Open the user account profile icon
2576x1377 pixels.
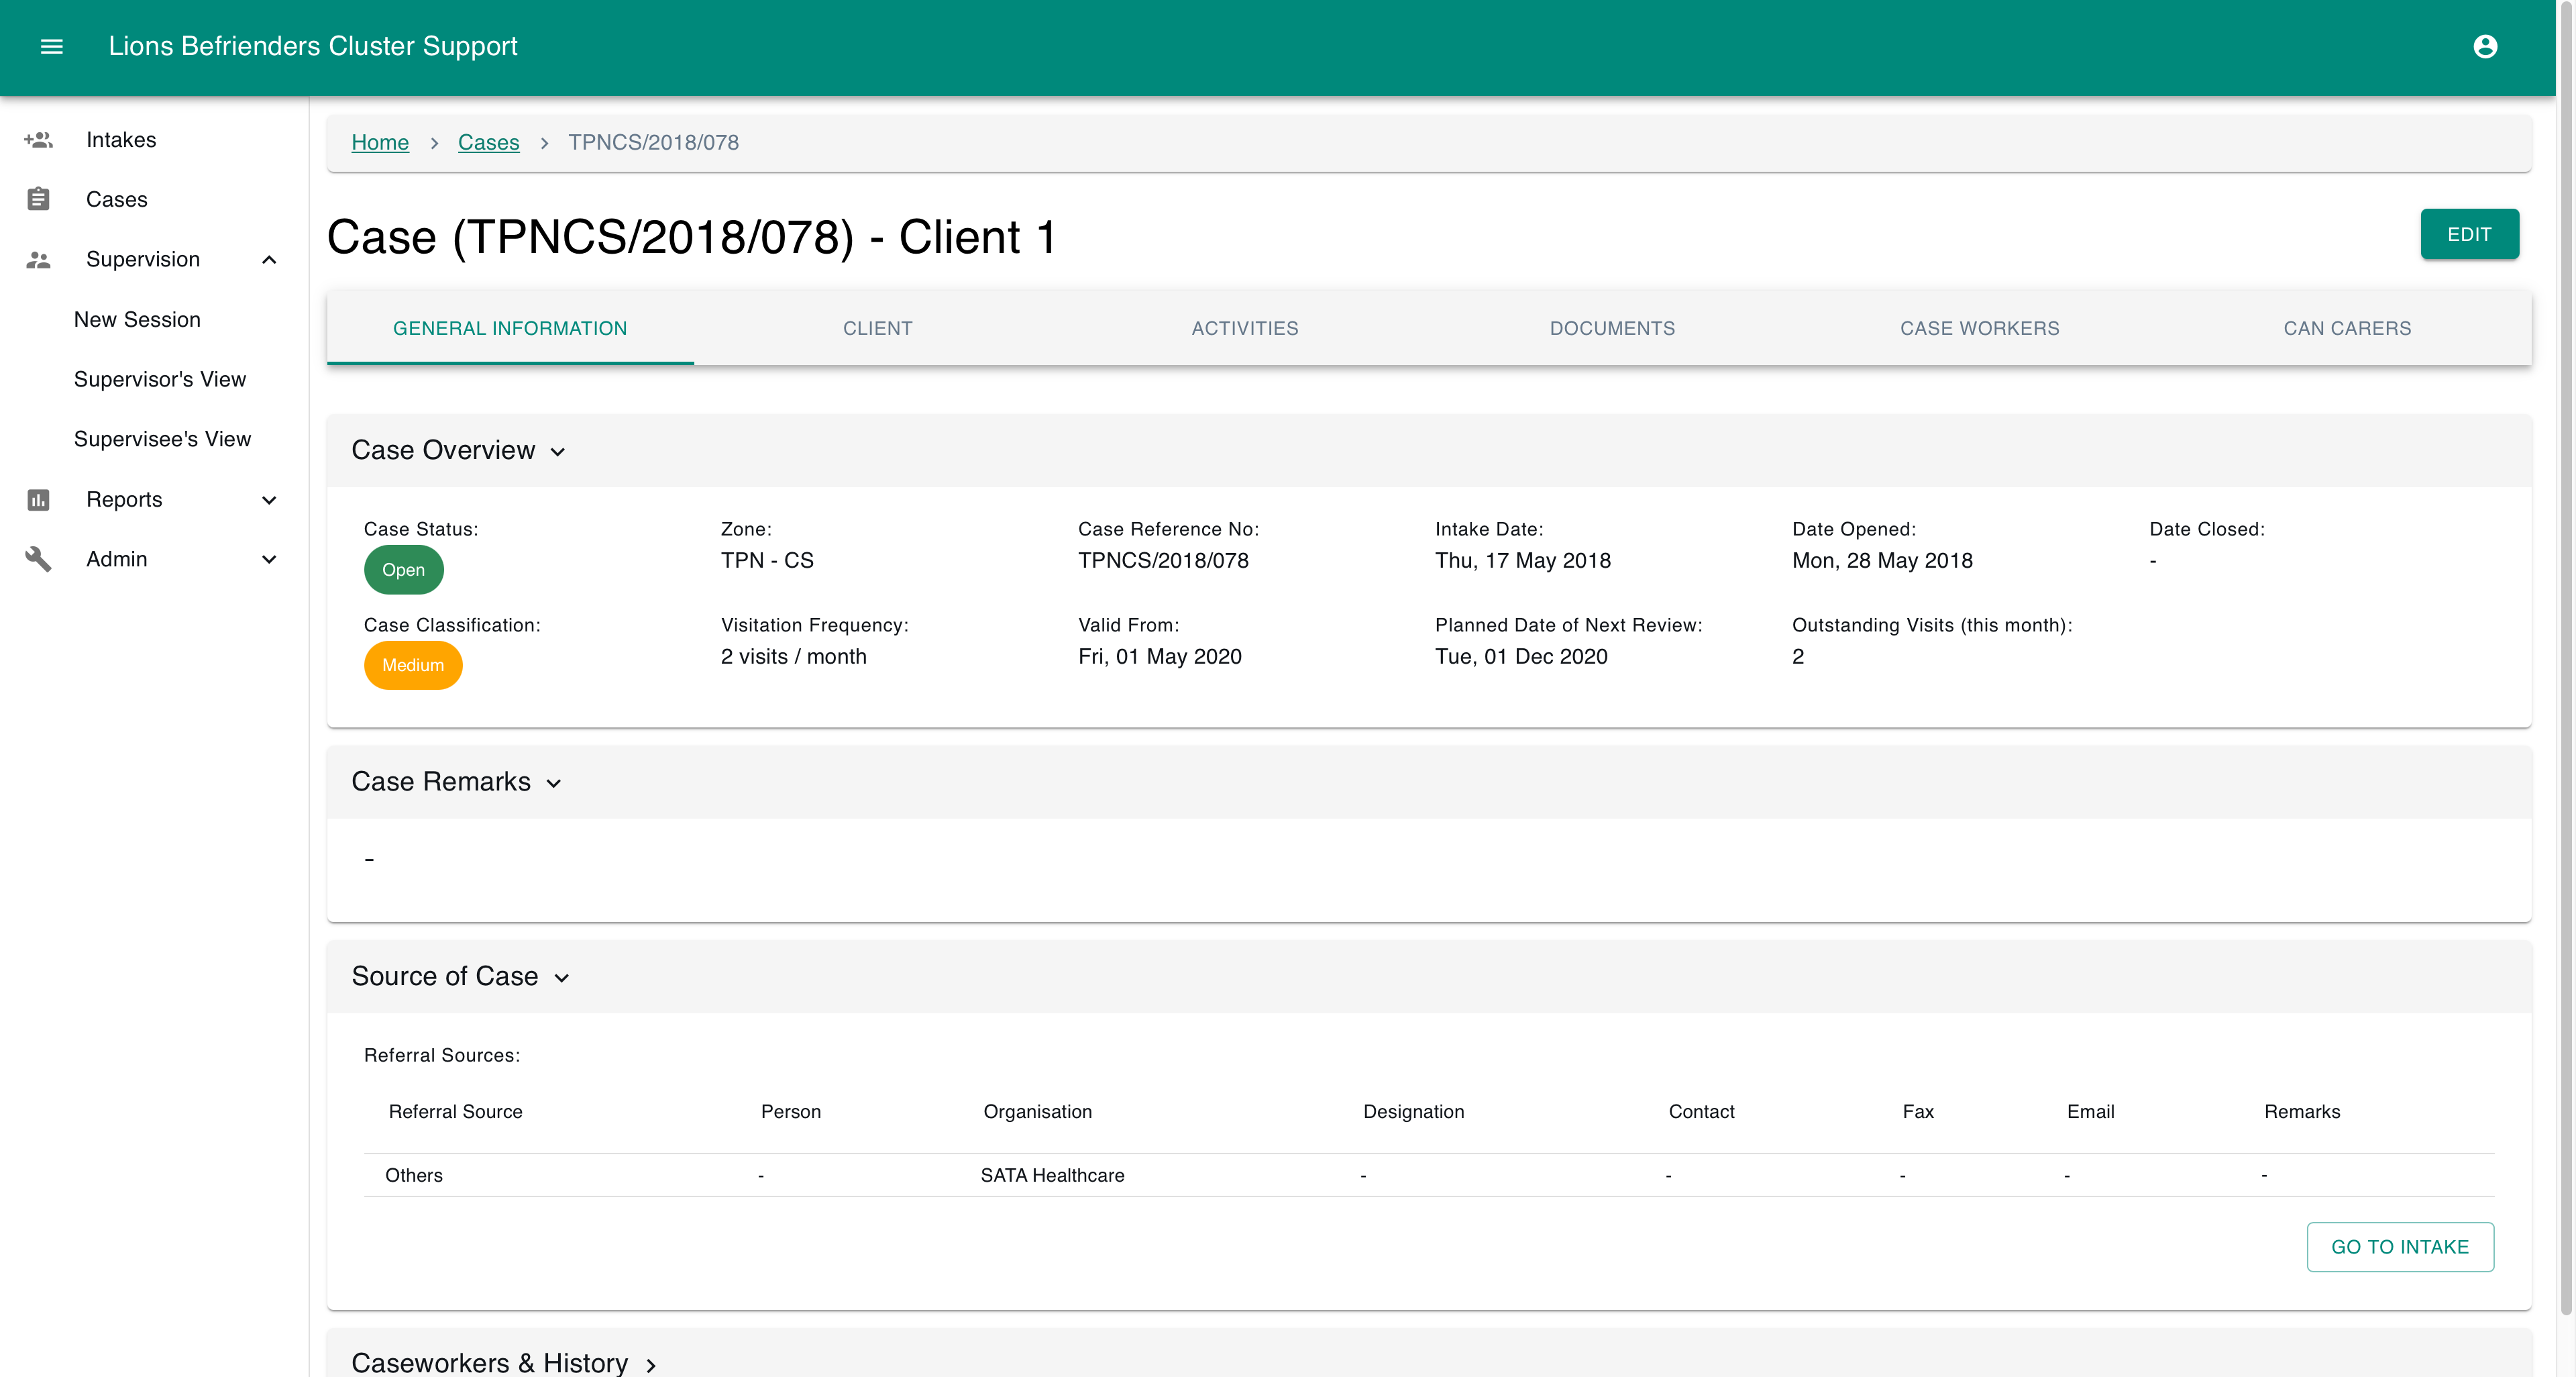coord(2485,46)
